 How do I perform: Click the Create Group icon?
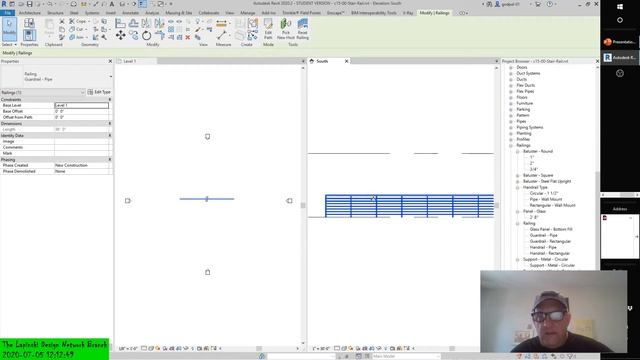(253, 23)
